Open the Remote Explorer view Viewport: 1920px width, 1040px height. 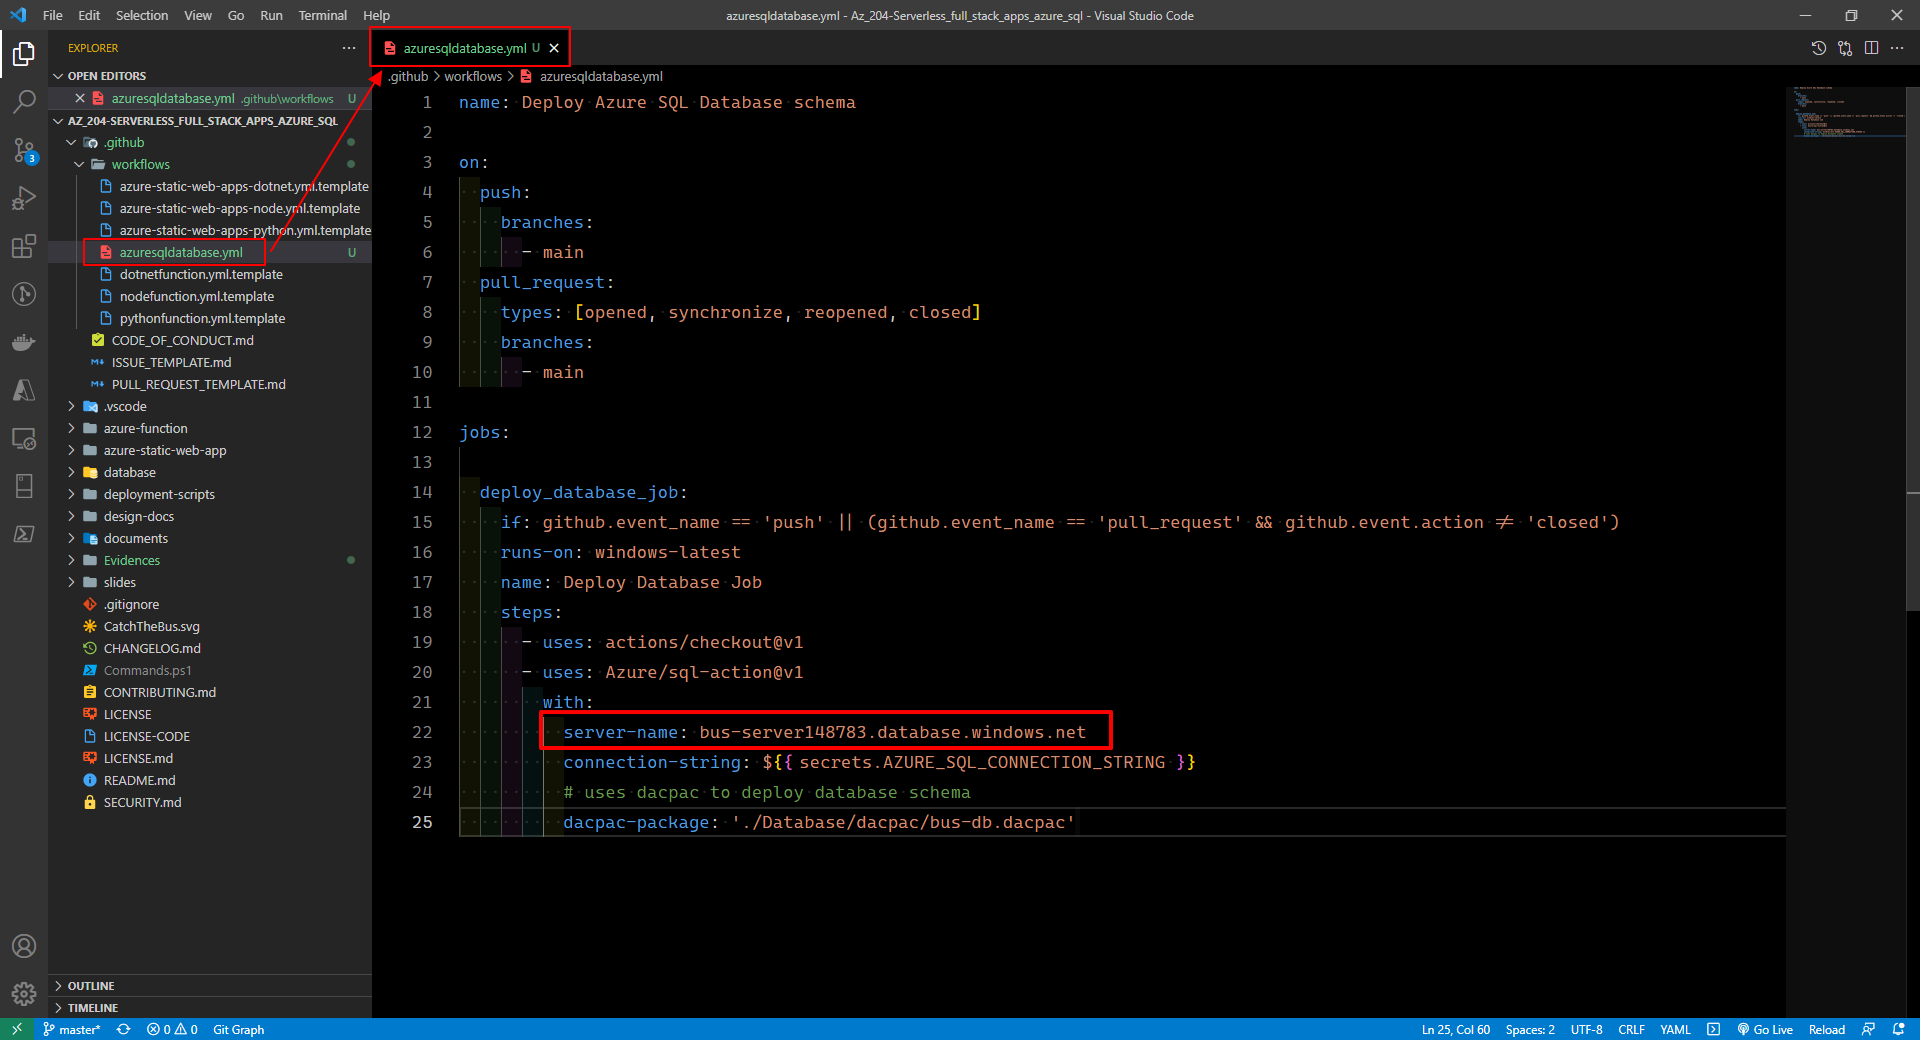tap(24, 438)
